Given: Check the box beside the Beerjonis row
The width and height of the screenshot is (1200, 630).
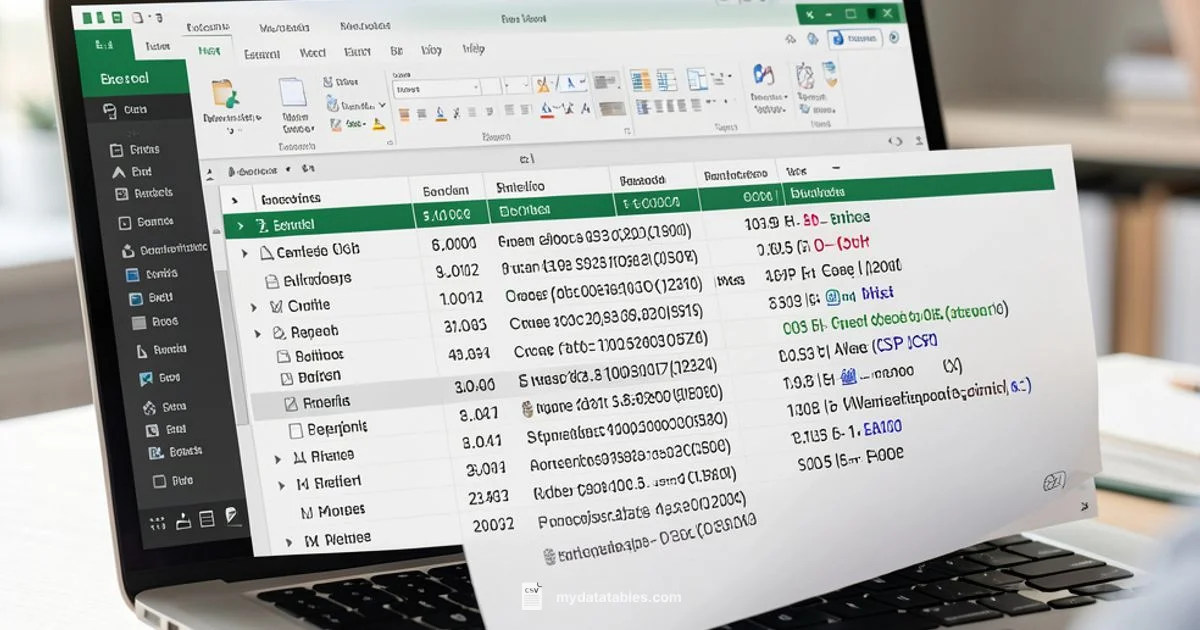Looking at the screenshot, I should [297, 427].
